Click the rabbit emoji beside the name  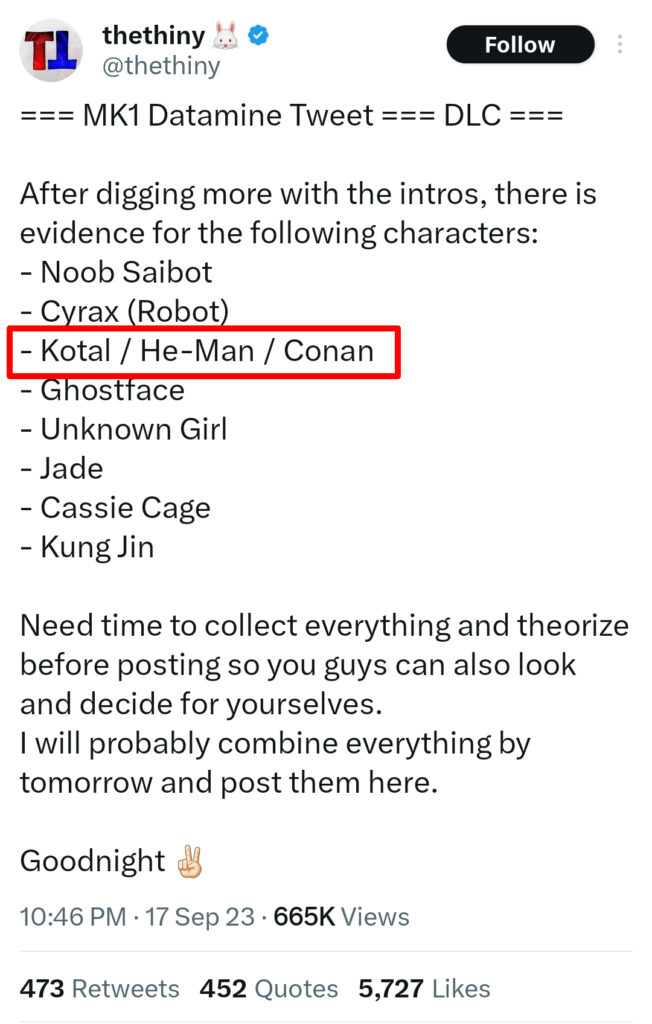[224, 37]
